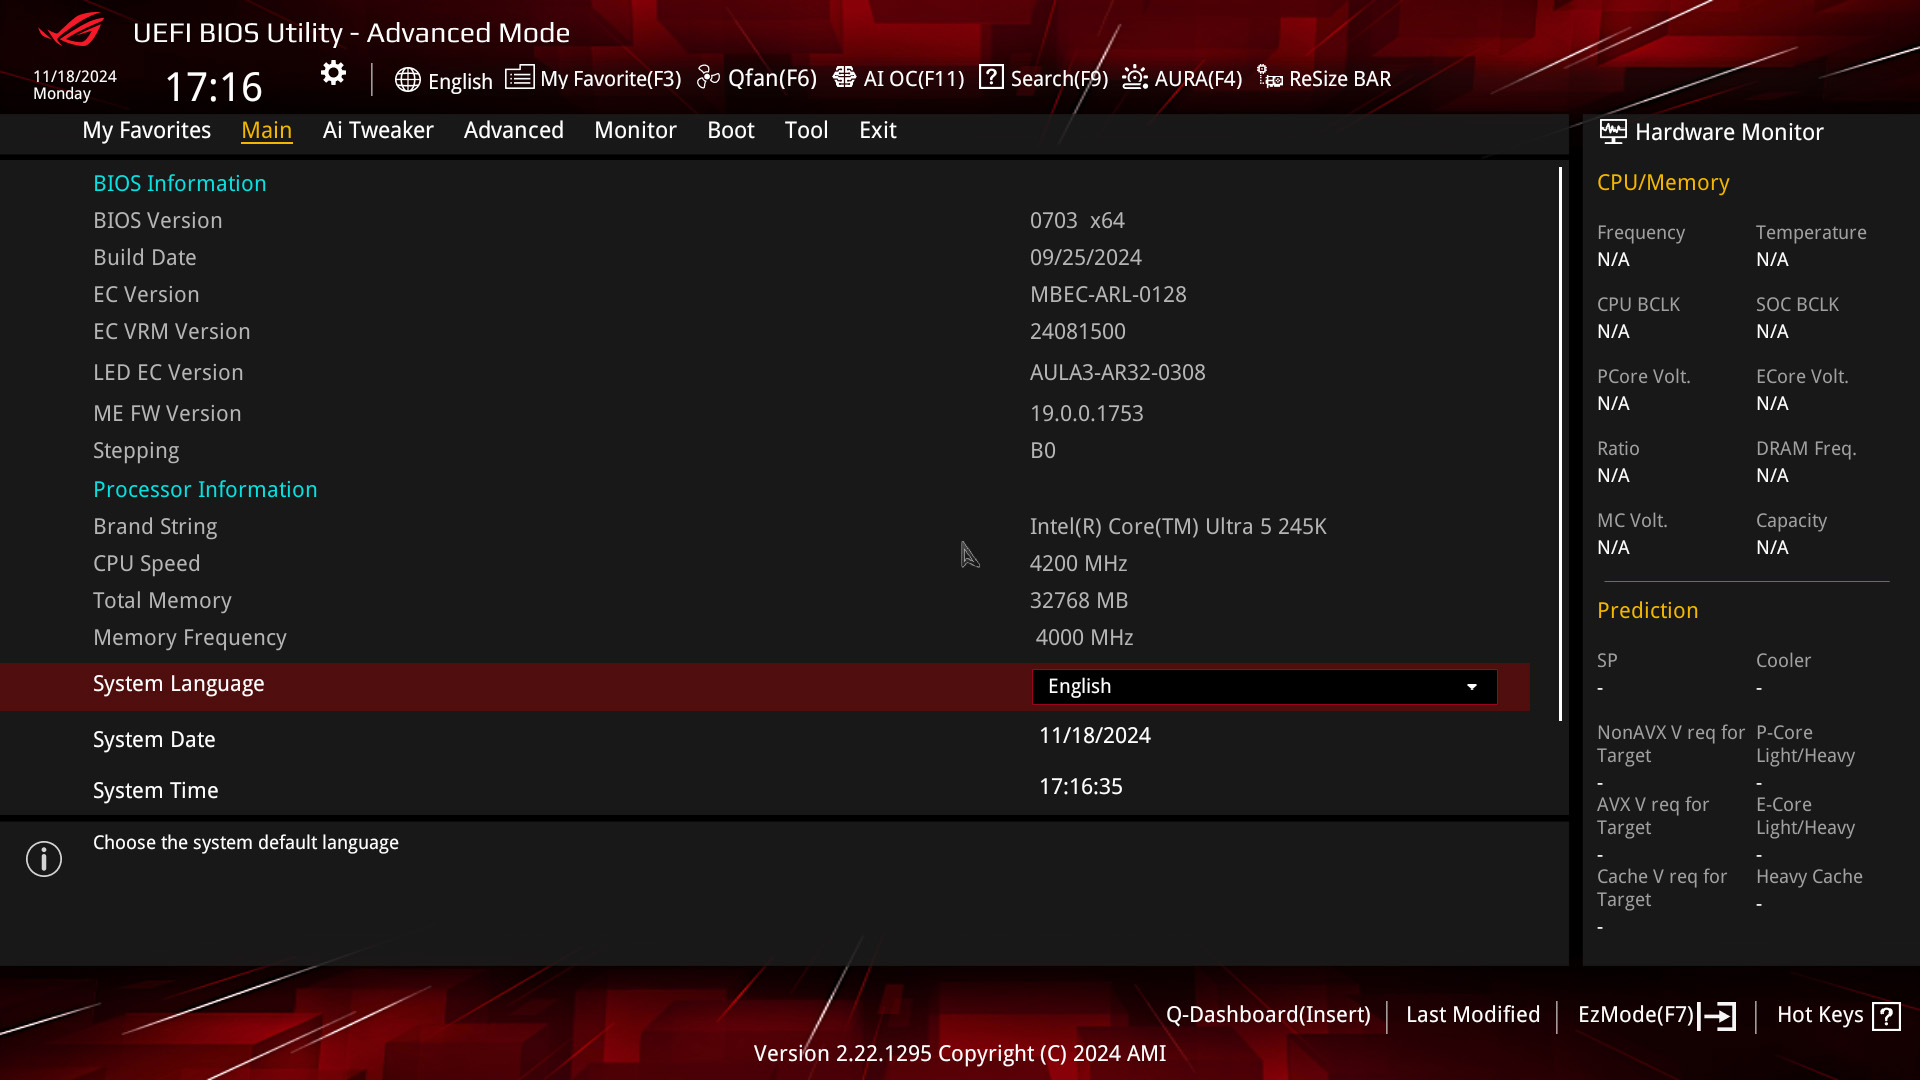Click the 17:16 clock display
Viewport: 1920px width, 1080px height.
213,87
